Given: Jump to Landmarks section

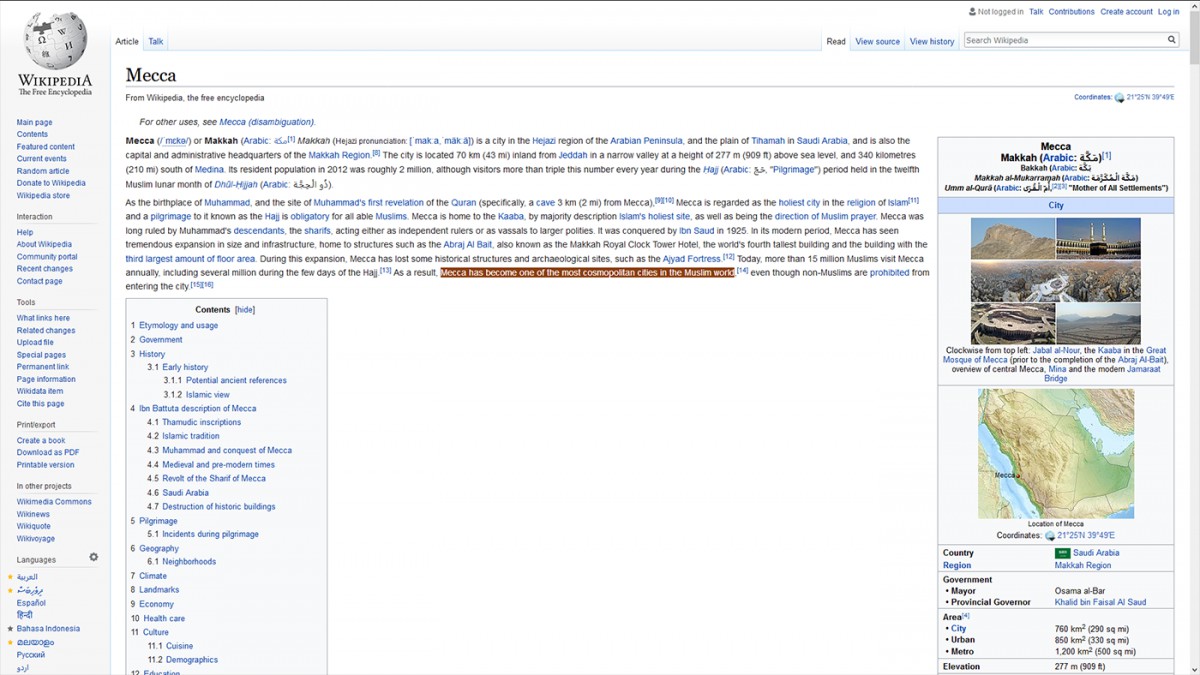Looking at the screenshot, I should coord(159,590).
